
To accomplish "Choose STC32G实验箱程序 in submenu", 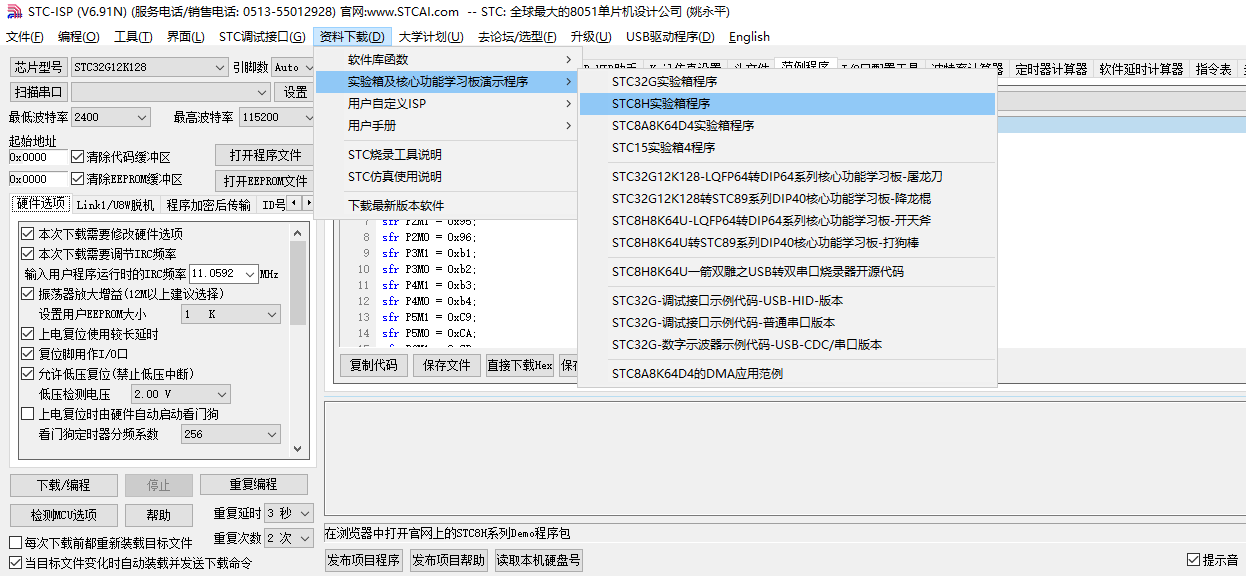I will [x=788, y=82].
